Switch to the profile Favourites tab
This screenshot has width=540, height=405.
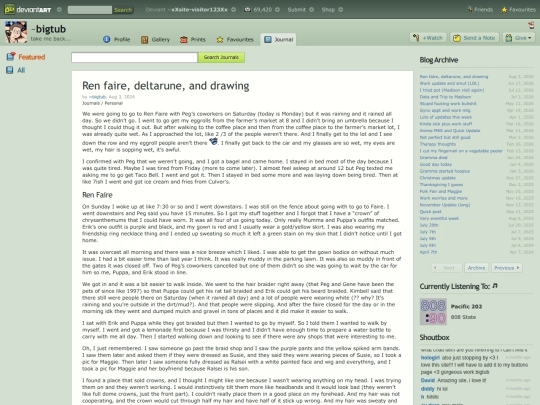coord(235,39)
